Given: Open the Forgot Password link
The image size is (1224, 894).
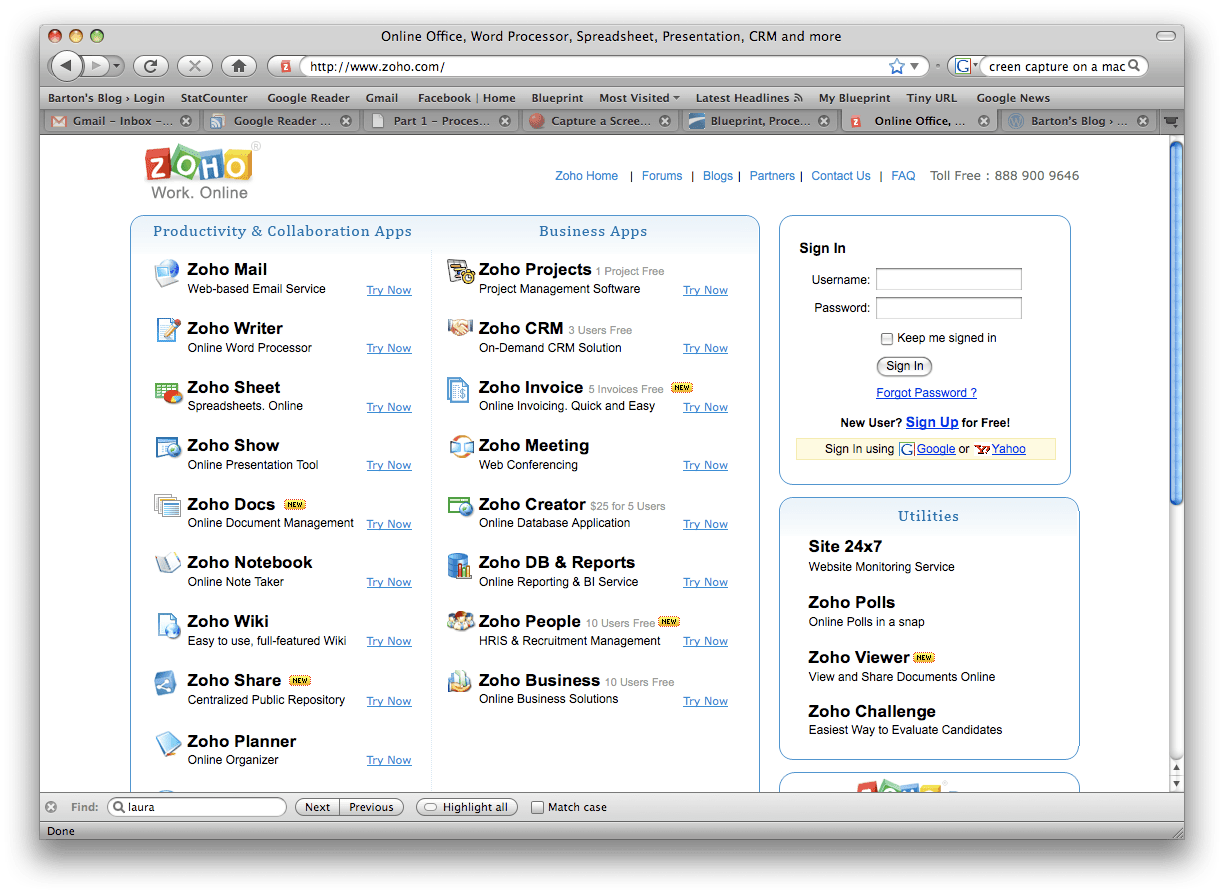Looking at the screenshot, I should [x=926, y=393].
